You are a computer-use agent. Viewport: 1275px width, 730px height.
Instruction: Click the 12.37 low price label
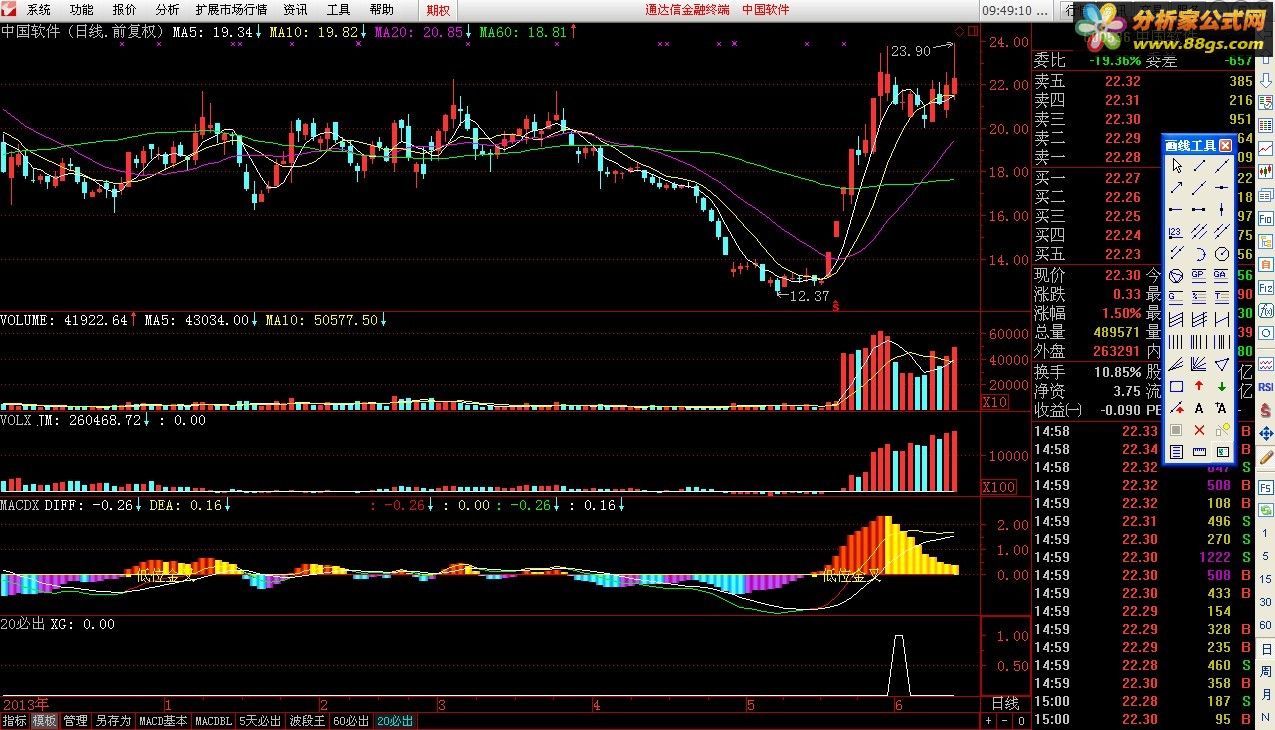coord(809,296)
